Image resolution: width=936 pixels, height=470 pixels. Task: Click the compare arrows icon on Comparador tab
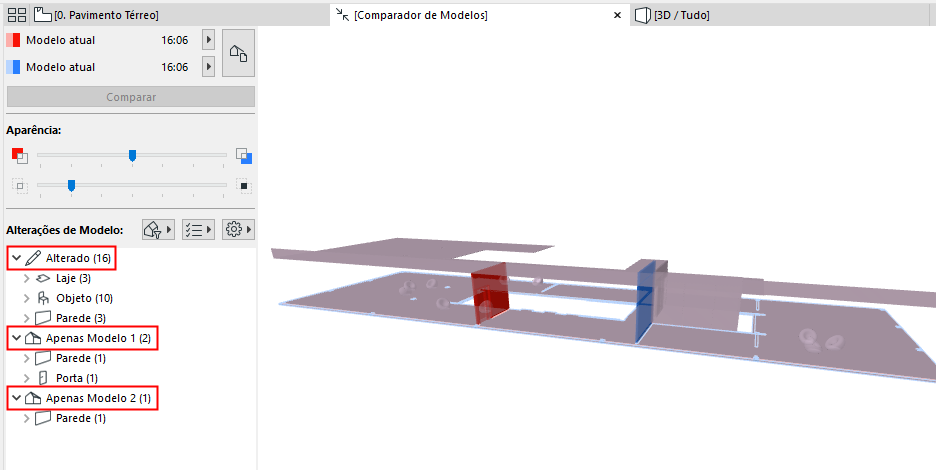point(342,14)
